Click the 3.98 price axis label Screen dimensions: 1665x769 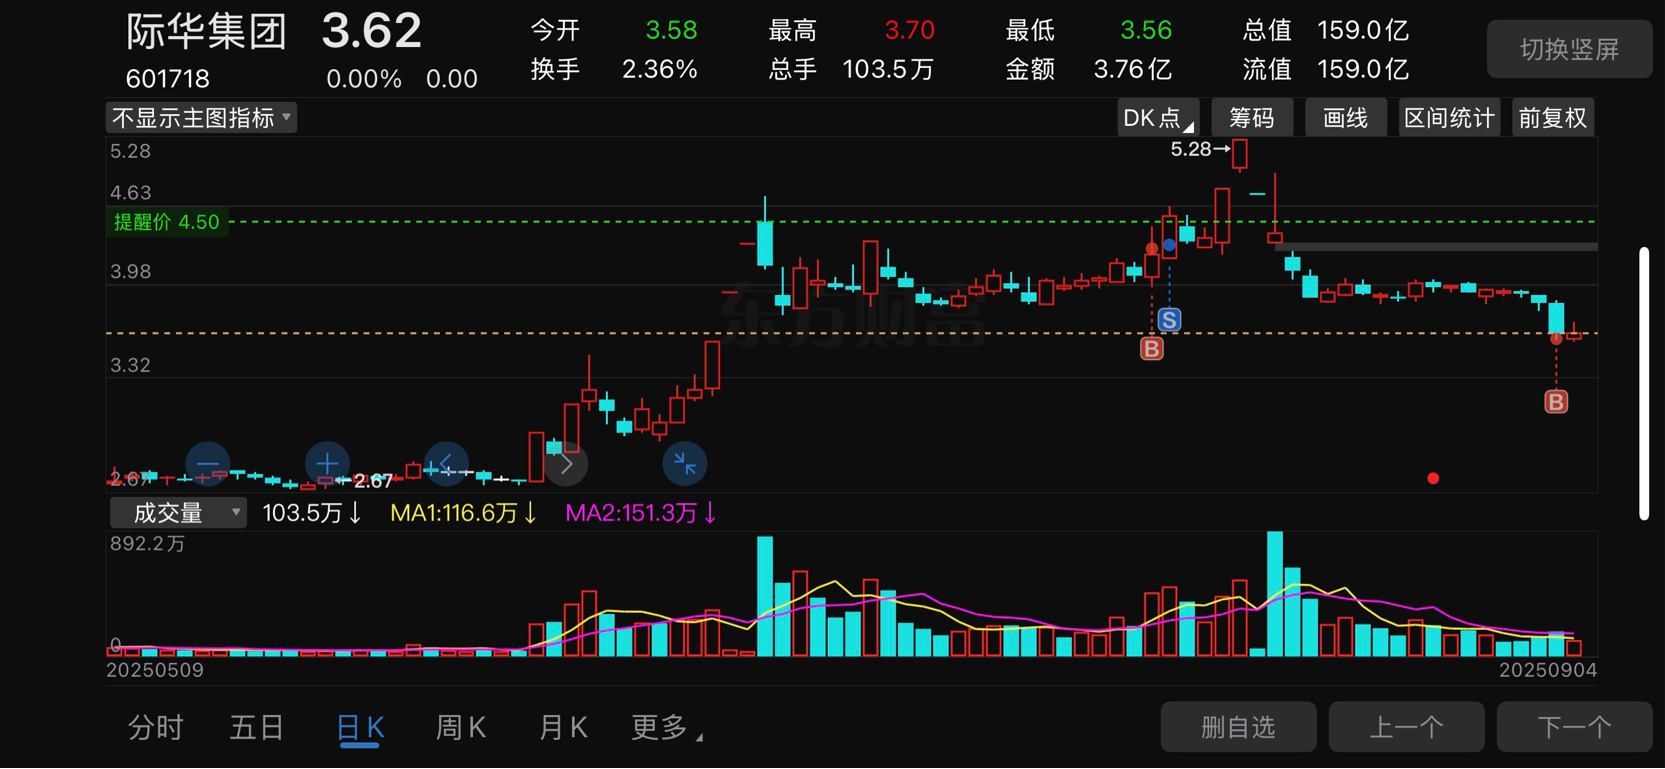pos(131,271)
